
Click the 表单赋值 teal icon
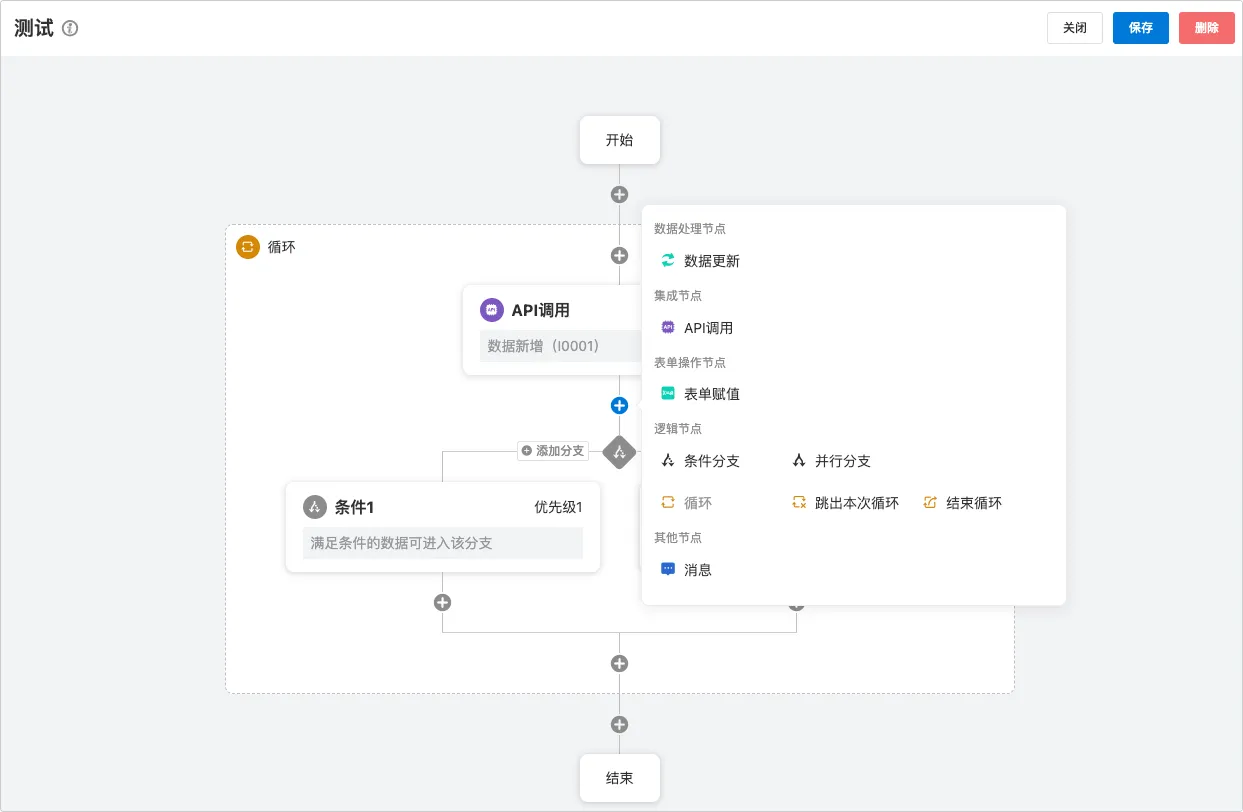coord(668,394)
